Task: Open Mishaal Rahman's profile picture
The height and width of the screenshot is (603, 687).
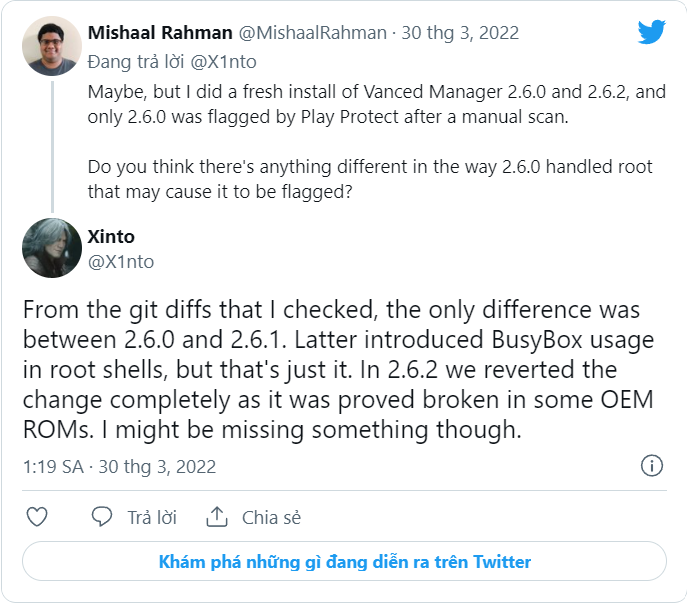Action: [x=50, y=46]
